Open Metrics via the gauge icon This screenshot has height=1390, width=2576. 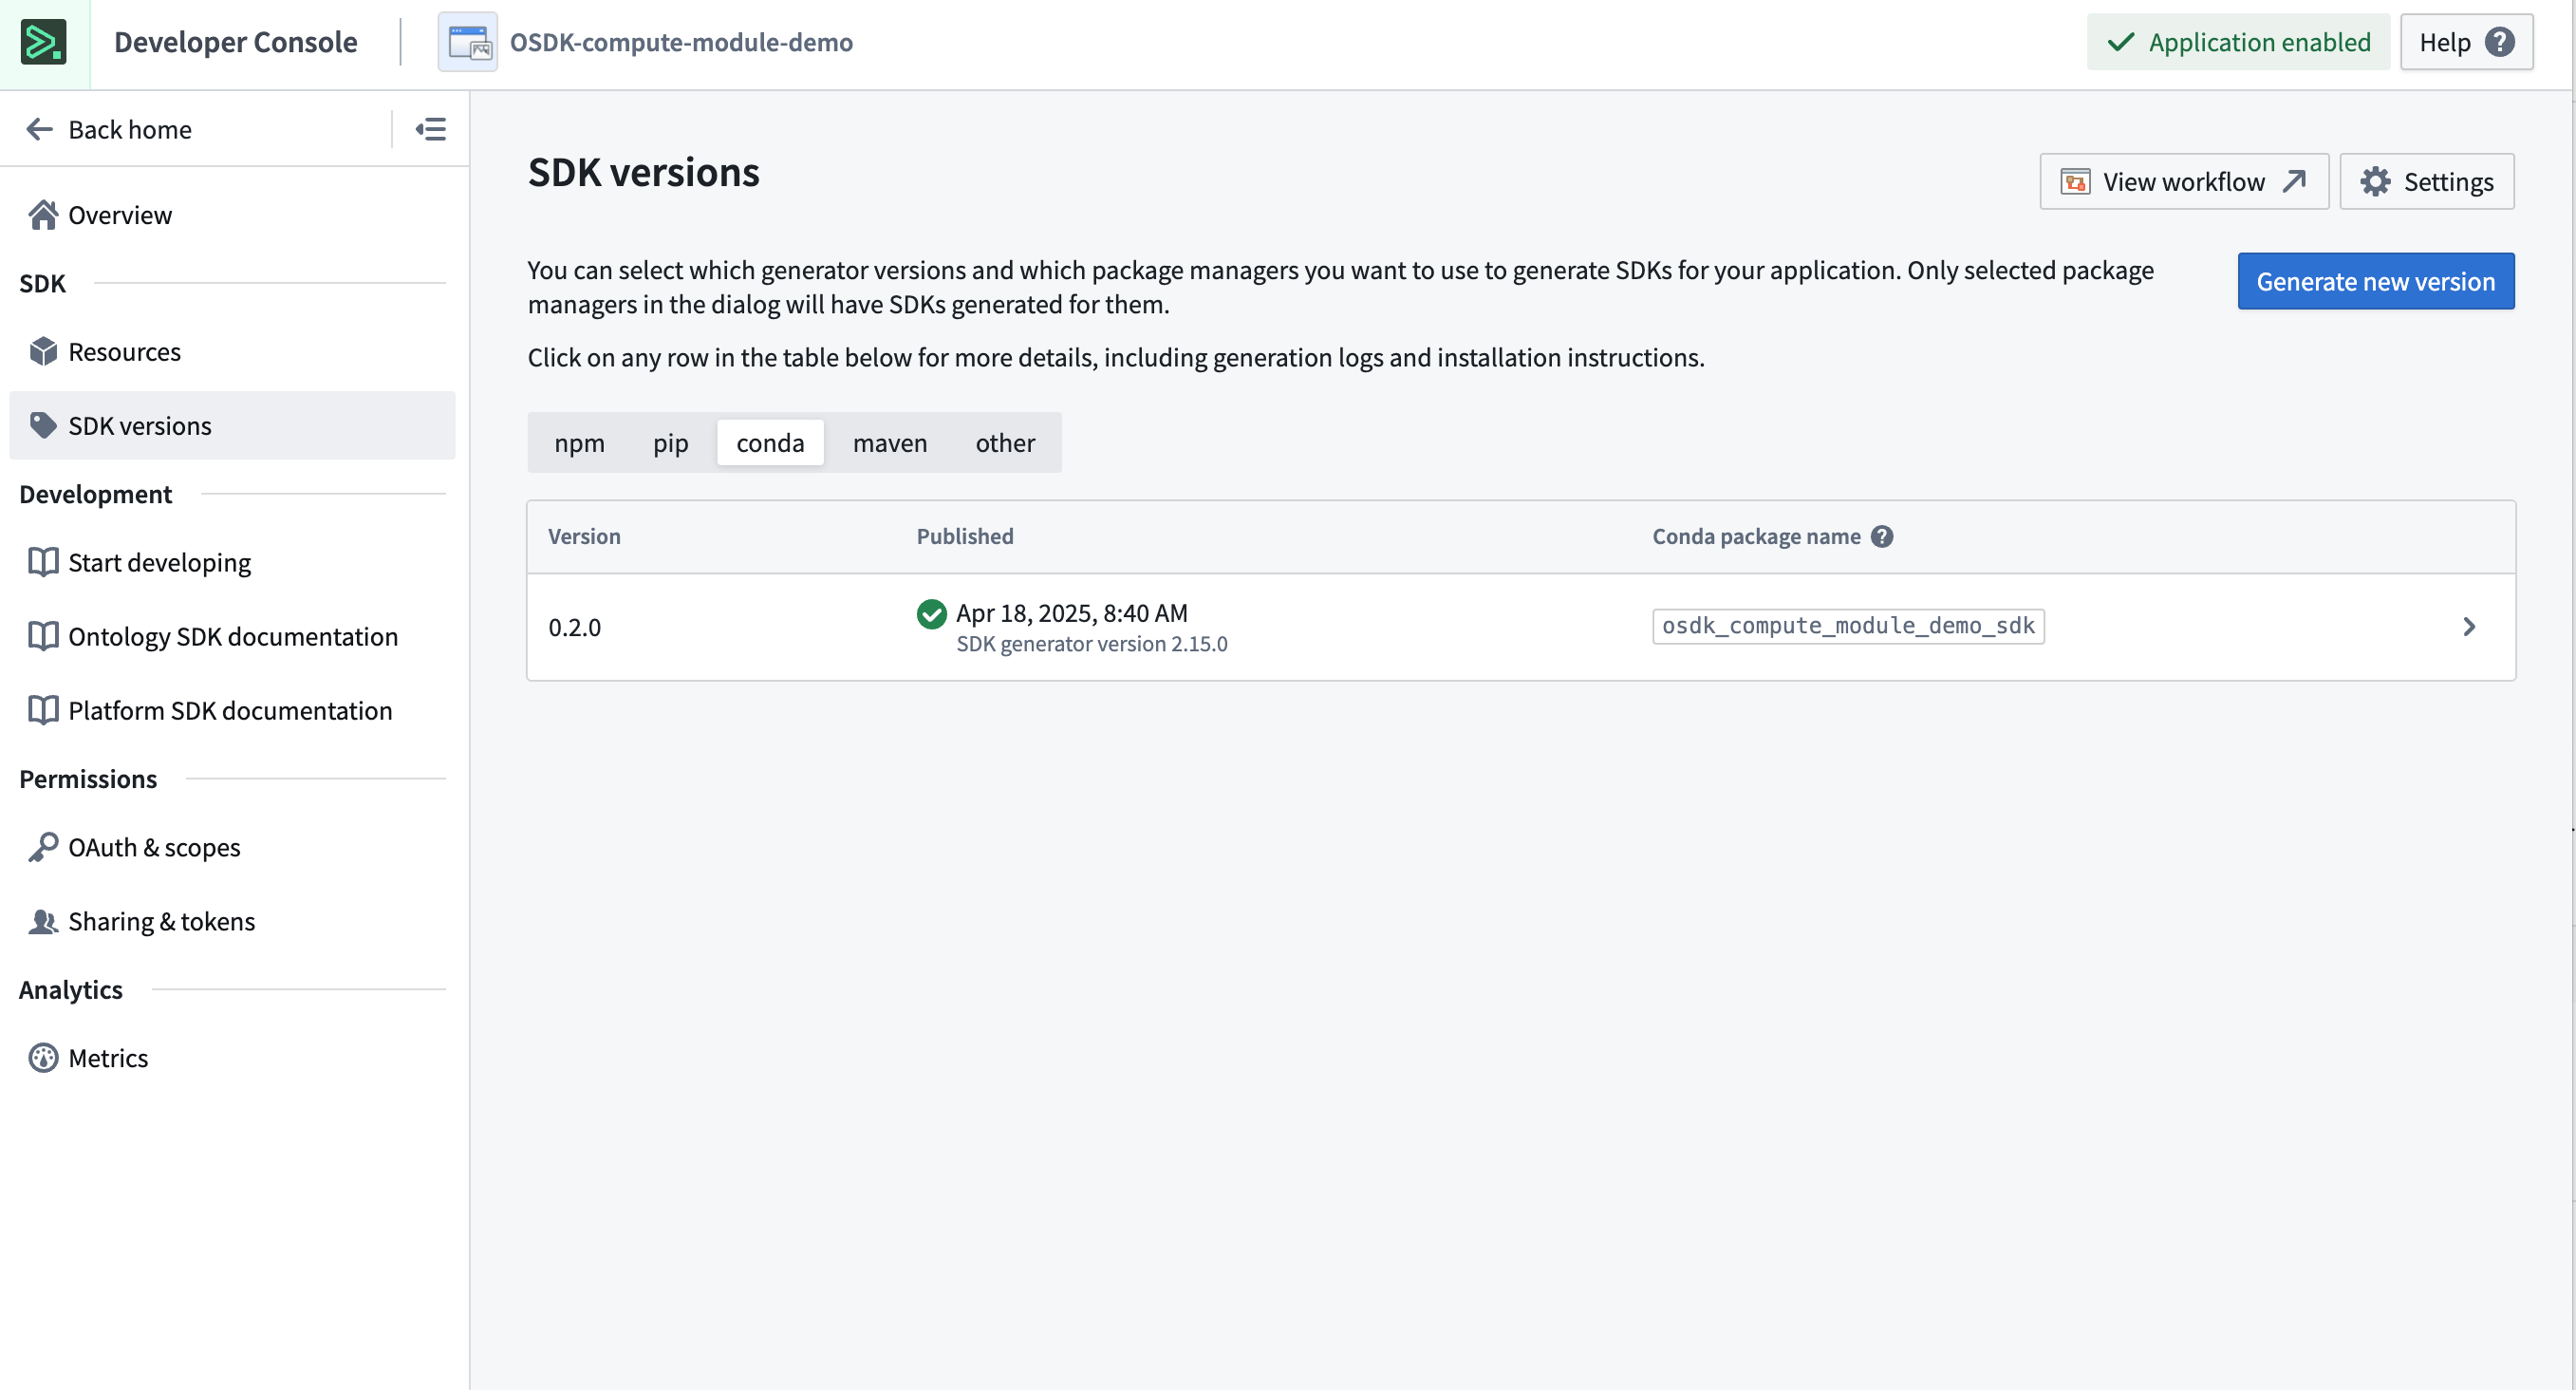[x=43, y=1057]
